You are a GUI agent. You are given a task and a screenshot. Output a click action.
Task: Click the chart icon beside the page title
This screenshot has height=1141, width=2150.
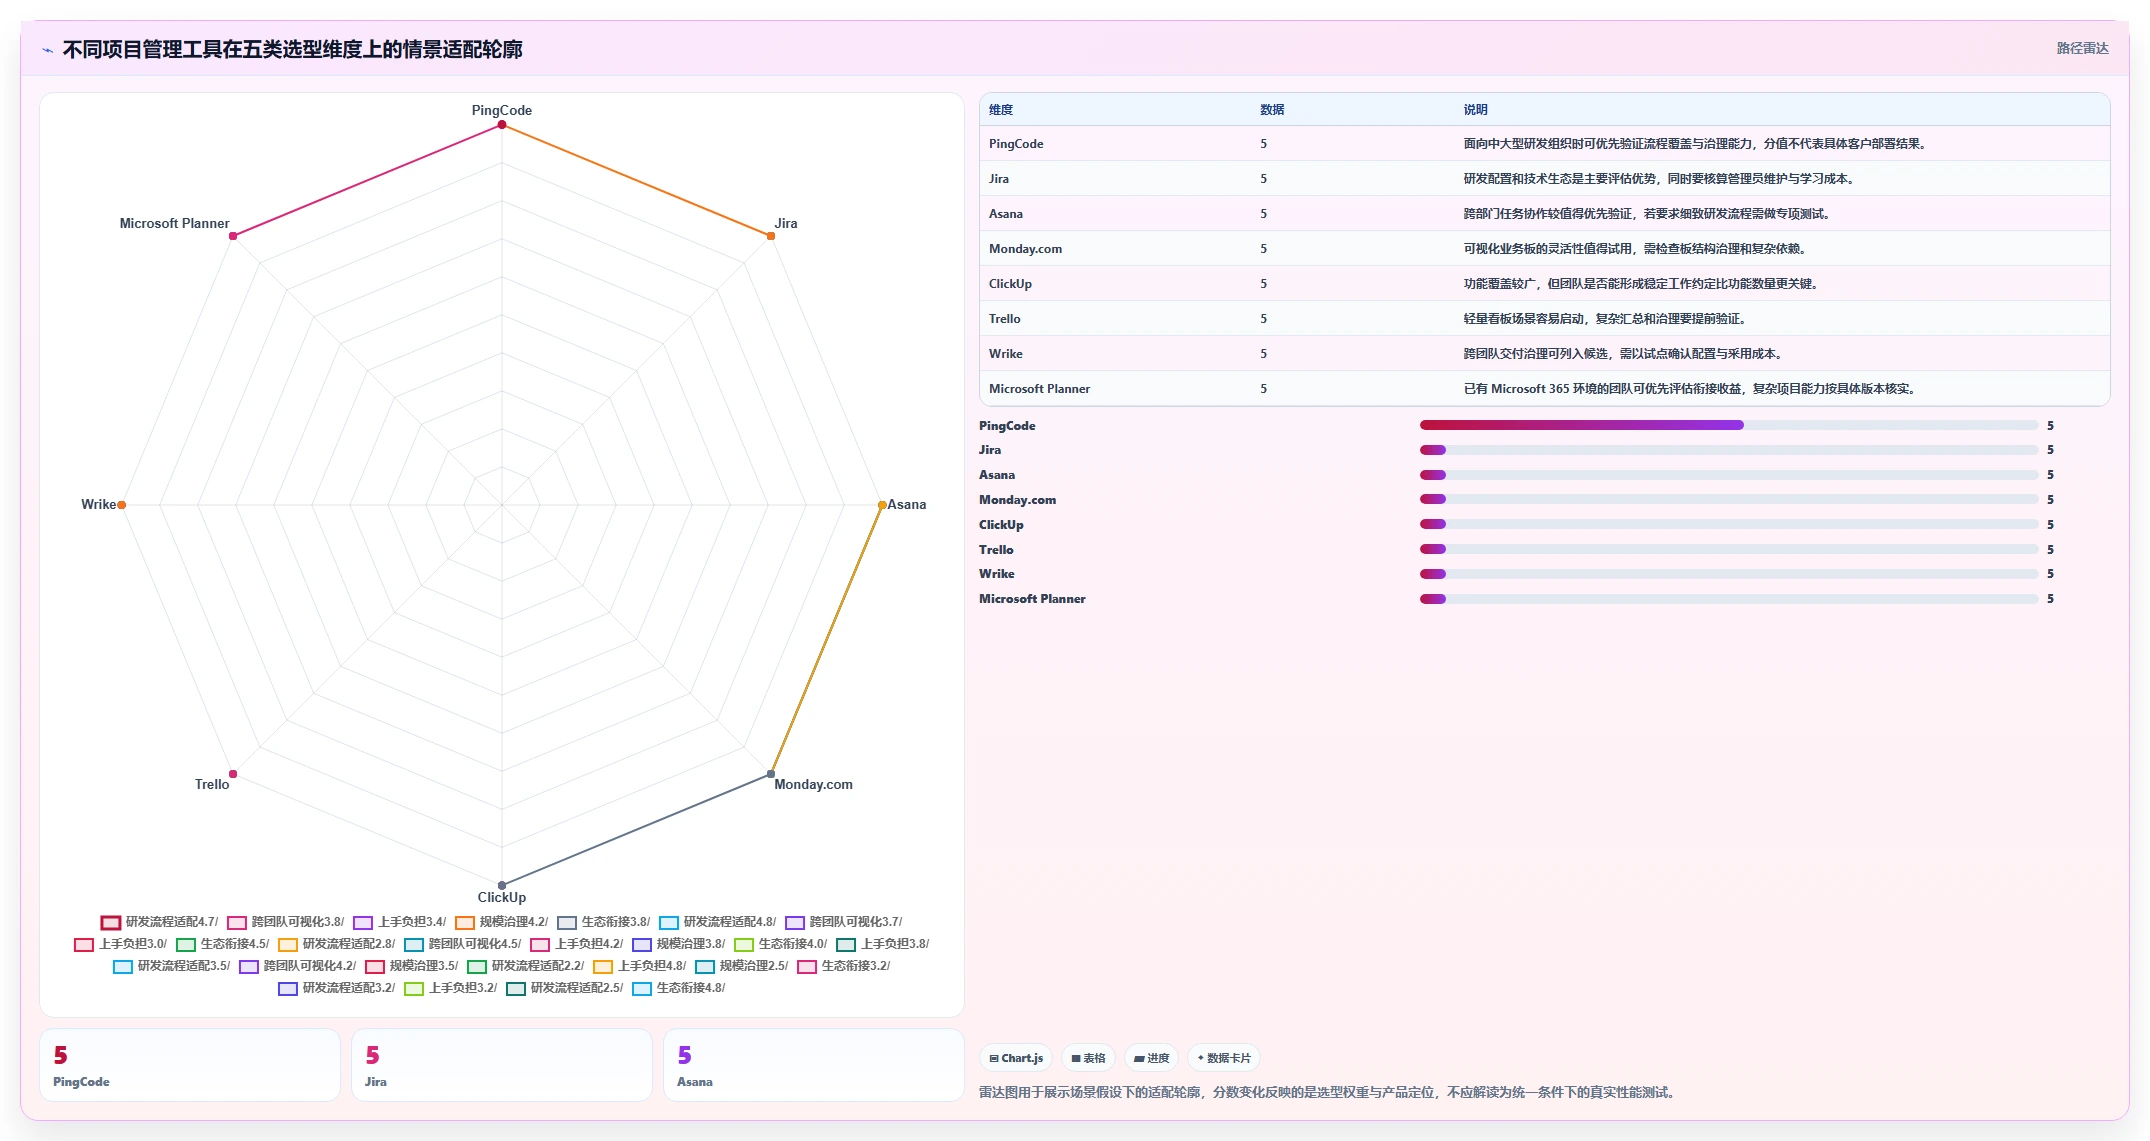47,50
